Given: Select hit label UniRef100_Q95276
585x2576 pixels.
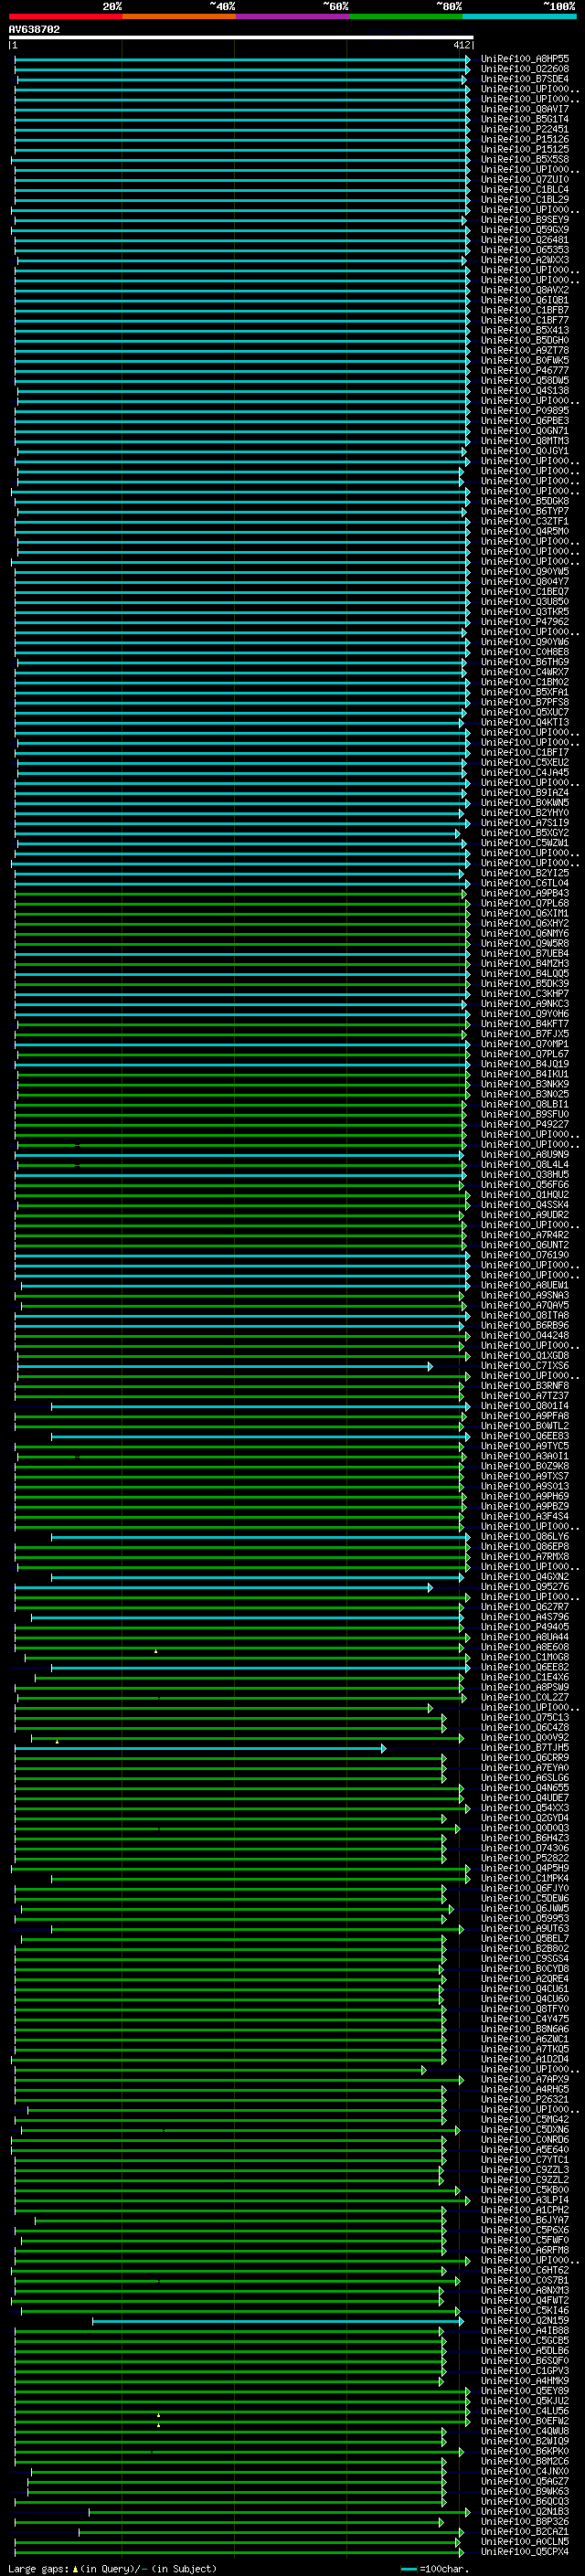Looking at the screenshot, I should (525, 1587).
